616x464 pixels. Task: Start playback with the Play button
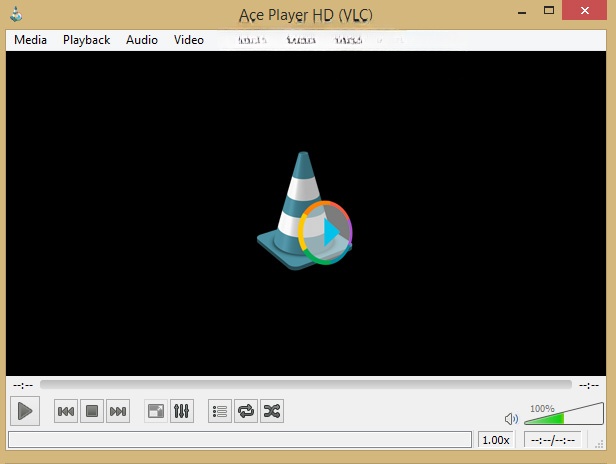25,411
